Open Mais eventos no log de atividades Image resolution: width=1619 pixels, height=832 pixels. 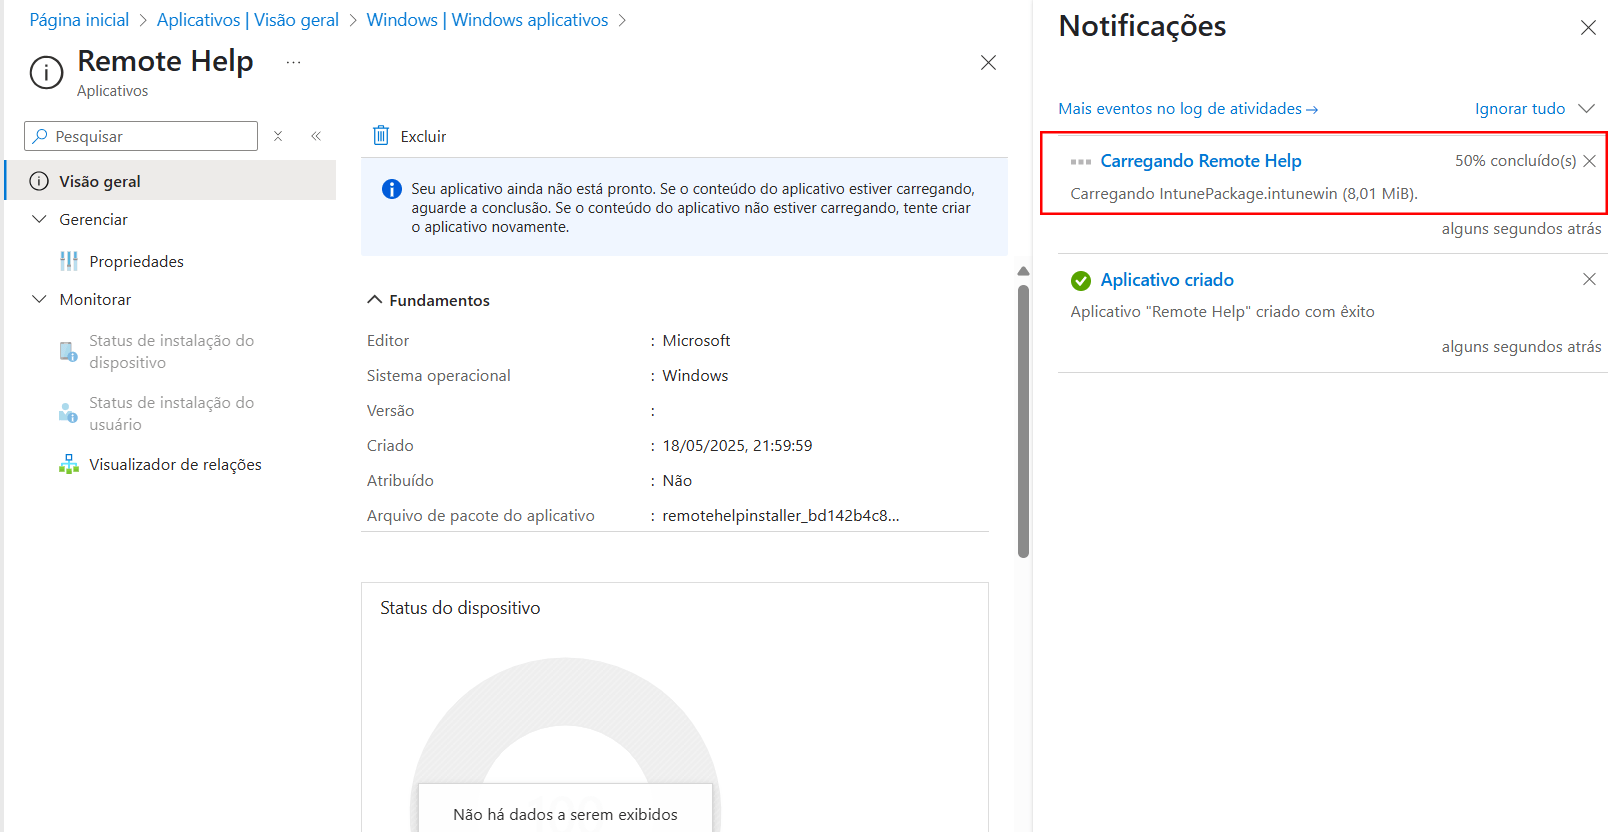click(x=1188, y=108)
